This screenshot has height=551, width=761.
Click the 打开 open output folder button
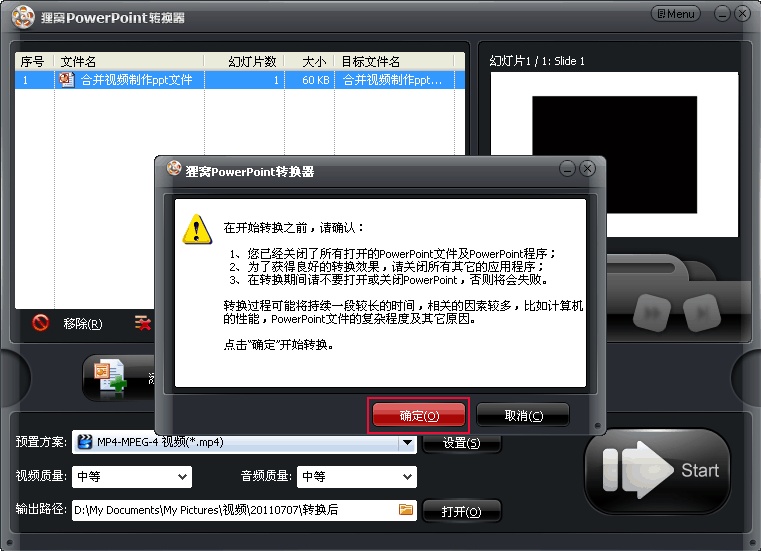coord(461,511)
